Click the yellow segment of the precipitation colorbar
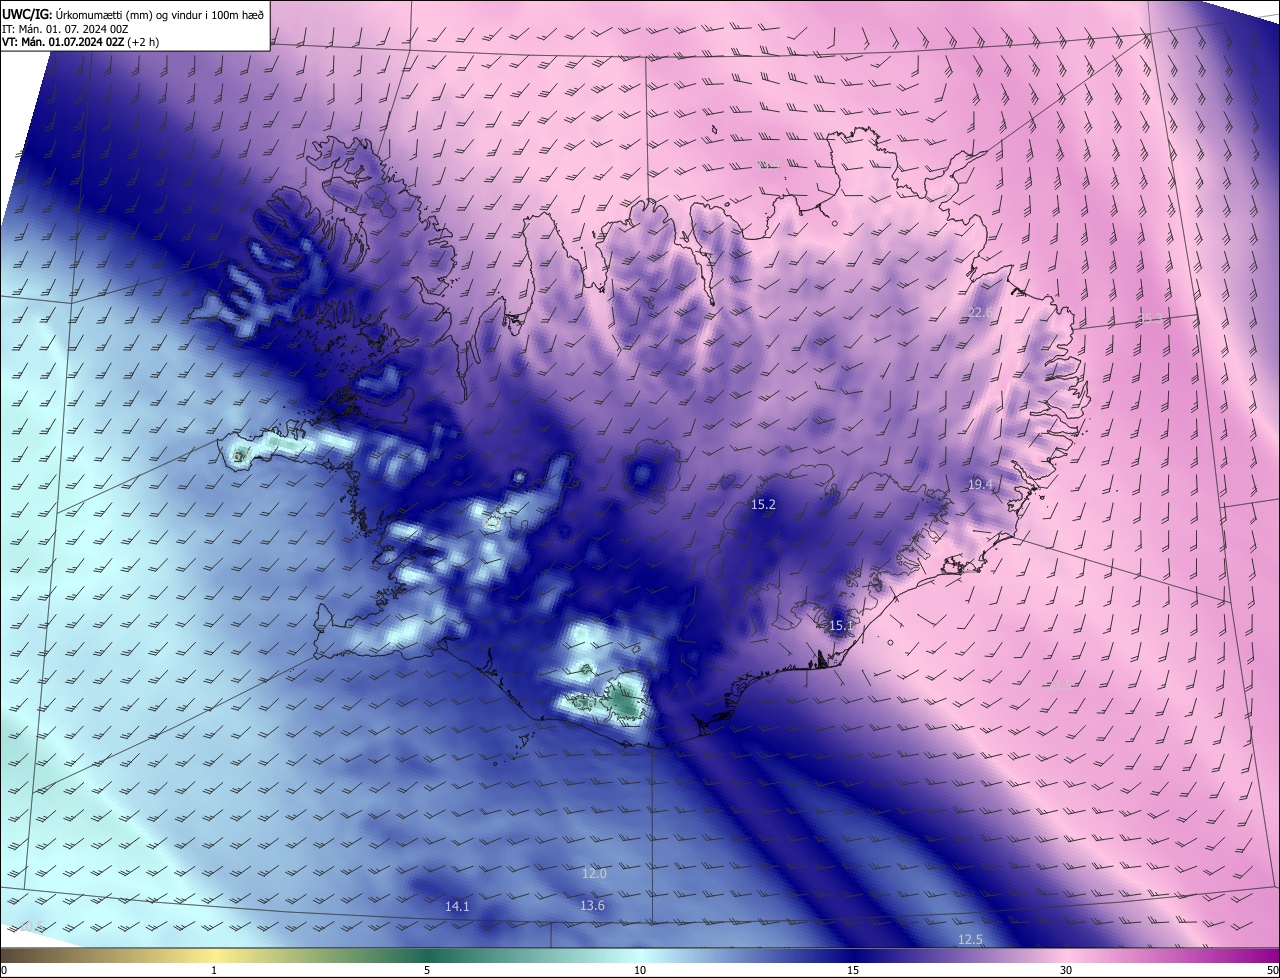This screenshot has width=1280, height=978. [x=214, y=955]
